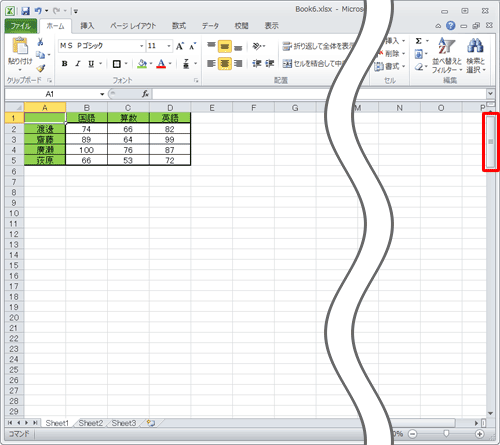This screenshot has height=445, width=500.
Task: Toggle Bold formatting
Action: pos(65,64)
